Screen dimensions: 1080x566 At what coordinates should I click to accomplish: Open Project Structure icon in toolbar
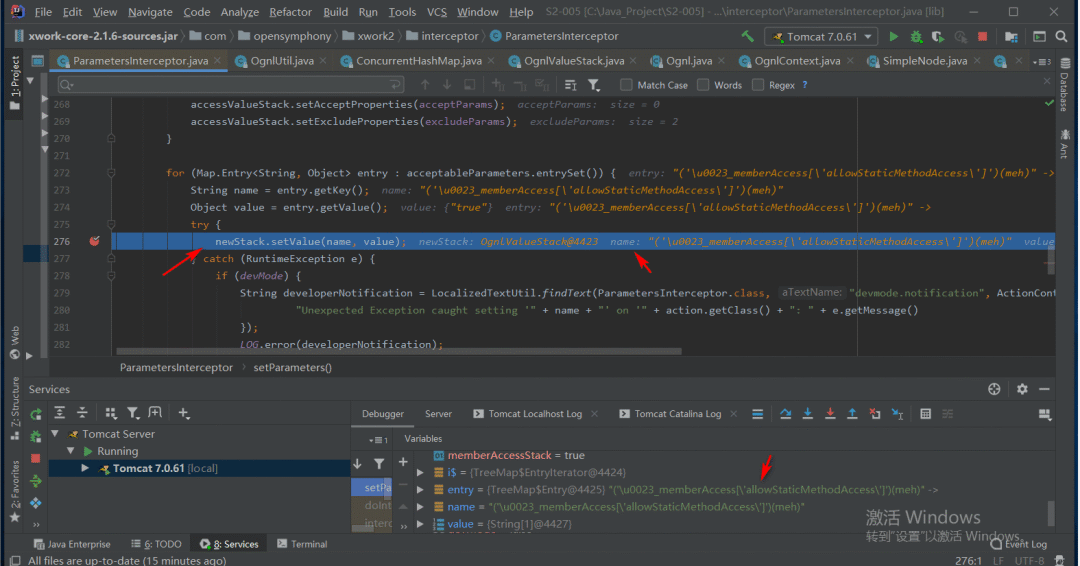point(1012,36)
